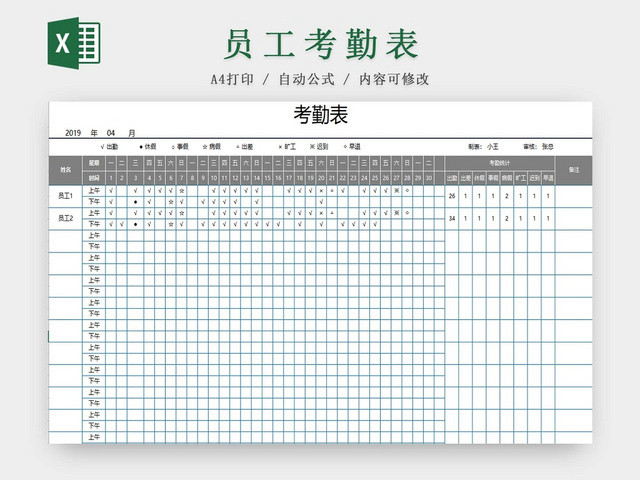The height and width of the screenshot is (480, 640).
Task: Click the attendance total cell showing 34
Action: point(452,217)
